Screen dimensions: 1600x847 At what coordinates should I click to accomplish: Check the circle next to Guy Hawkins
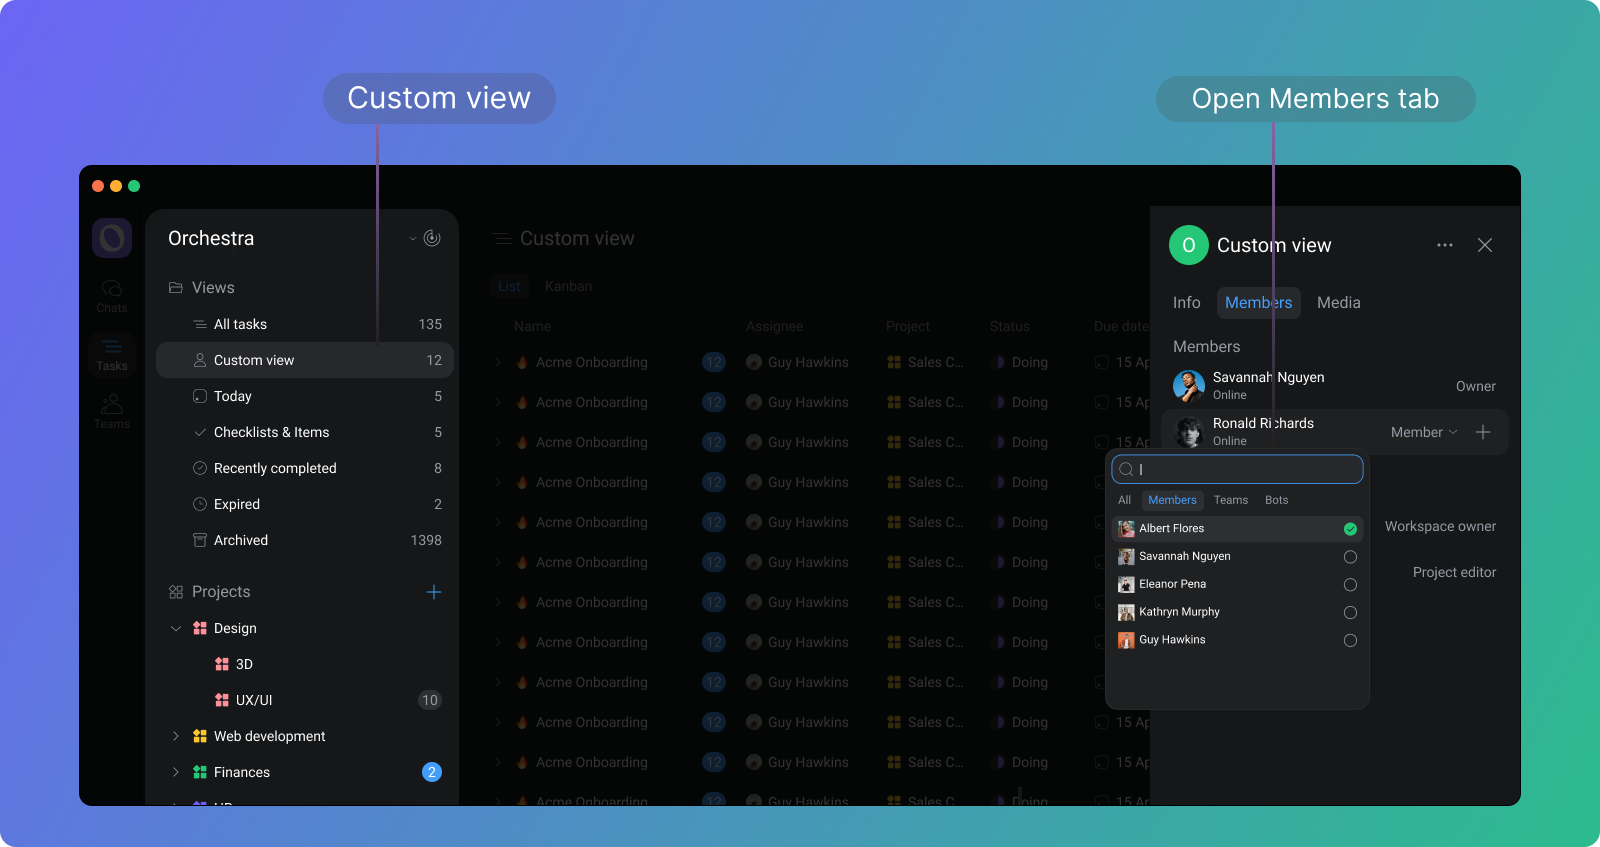[1350, 640]
